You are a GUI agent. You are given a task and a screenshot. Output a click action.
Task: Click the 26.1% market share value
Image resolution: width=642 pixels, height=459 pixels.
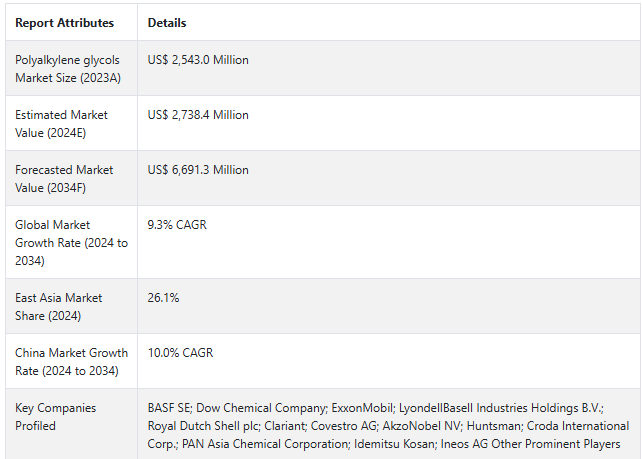(x=164, y=298)
